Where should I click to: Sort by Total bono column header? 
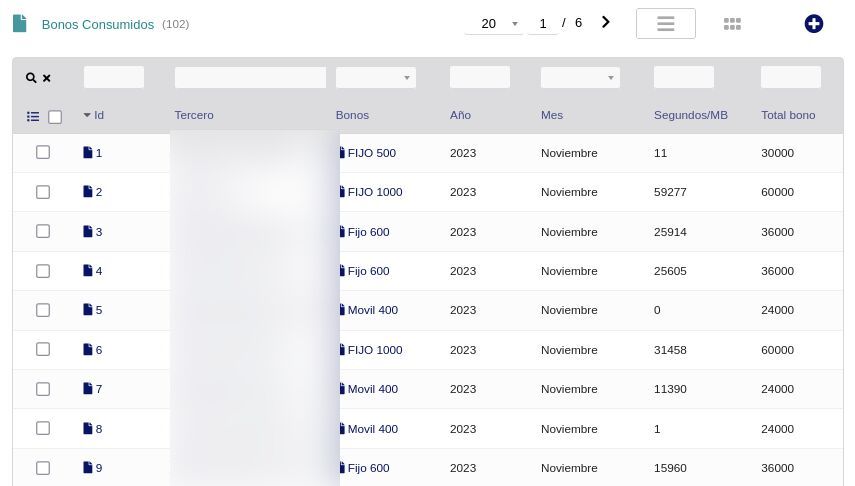(788, 115)
